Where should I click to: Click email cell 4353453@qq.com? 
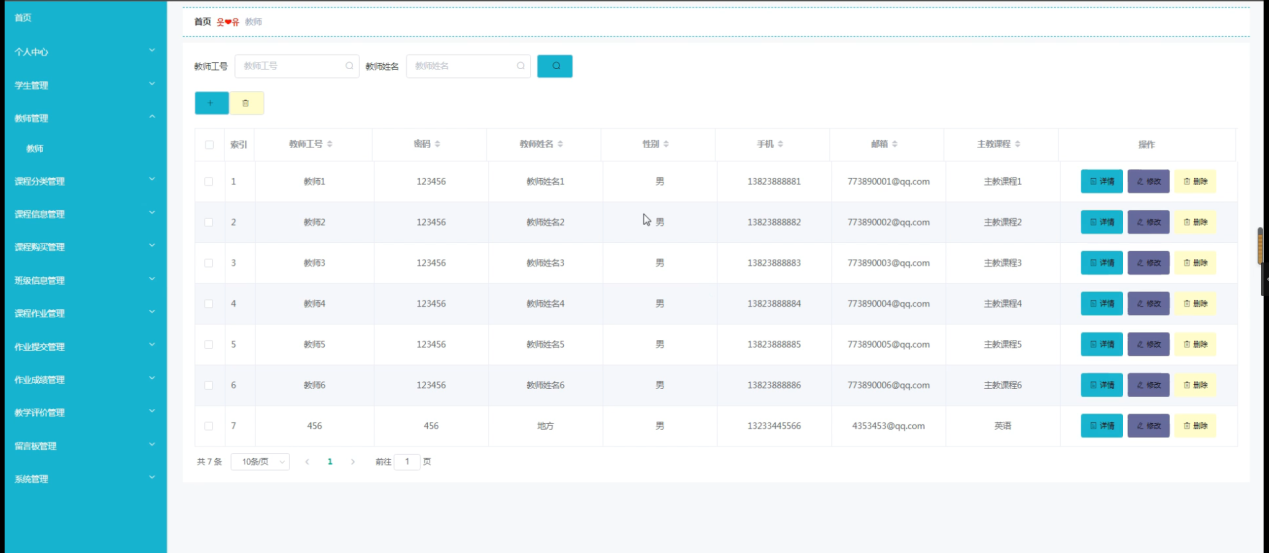pos(888,426)
